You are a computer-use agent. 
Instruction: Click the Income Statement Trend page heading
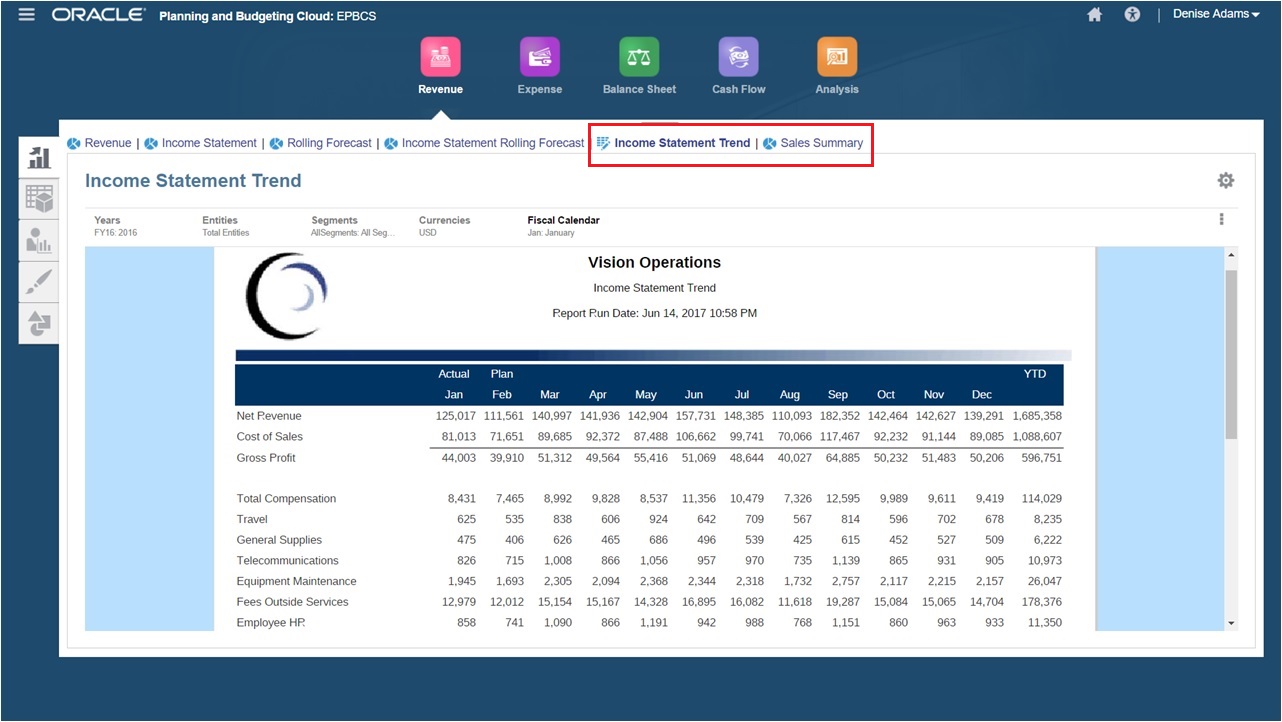pos(193,181)
